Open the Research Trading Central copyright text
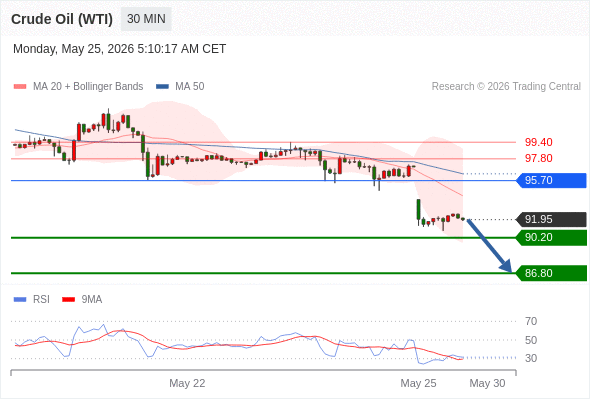The image size is (590, 400). pos(506,87)
